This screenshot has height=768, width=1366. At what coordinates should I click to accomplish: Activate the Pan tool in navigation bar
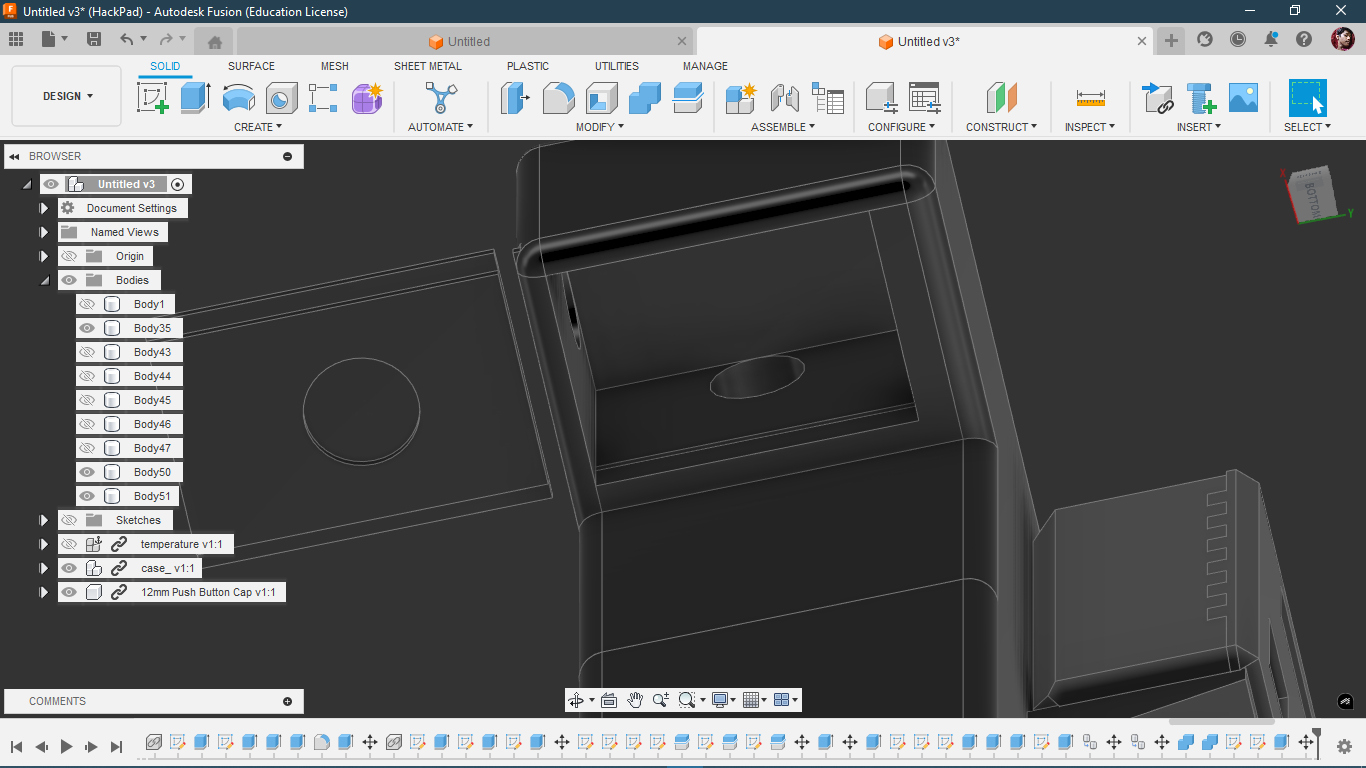pos(634,700)
